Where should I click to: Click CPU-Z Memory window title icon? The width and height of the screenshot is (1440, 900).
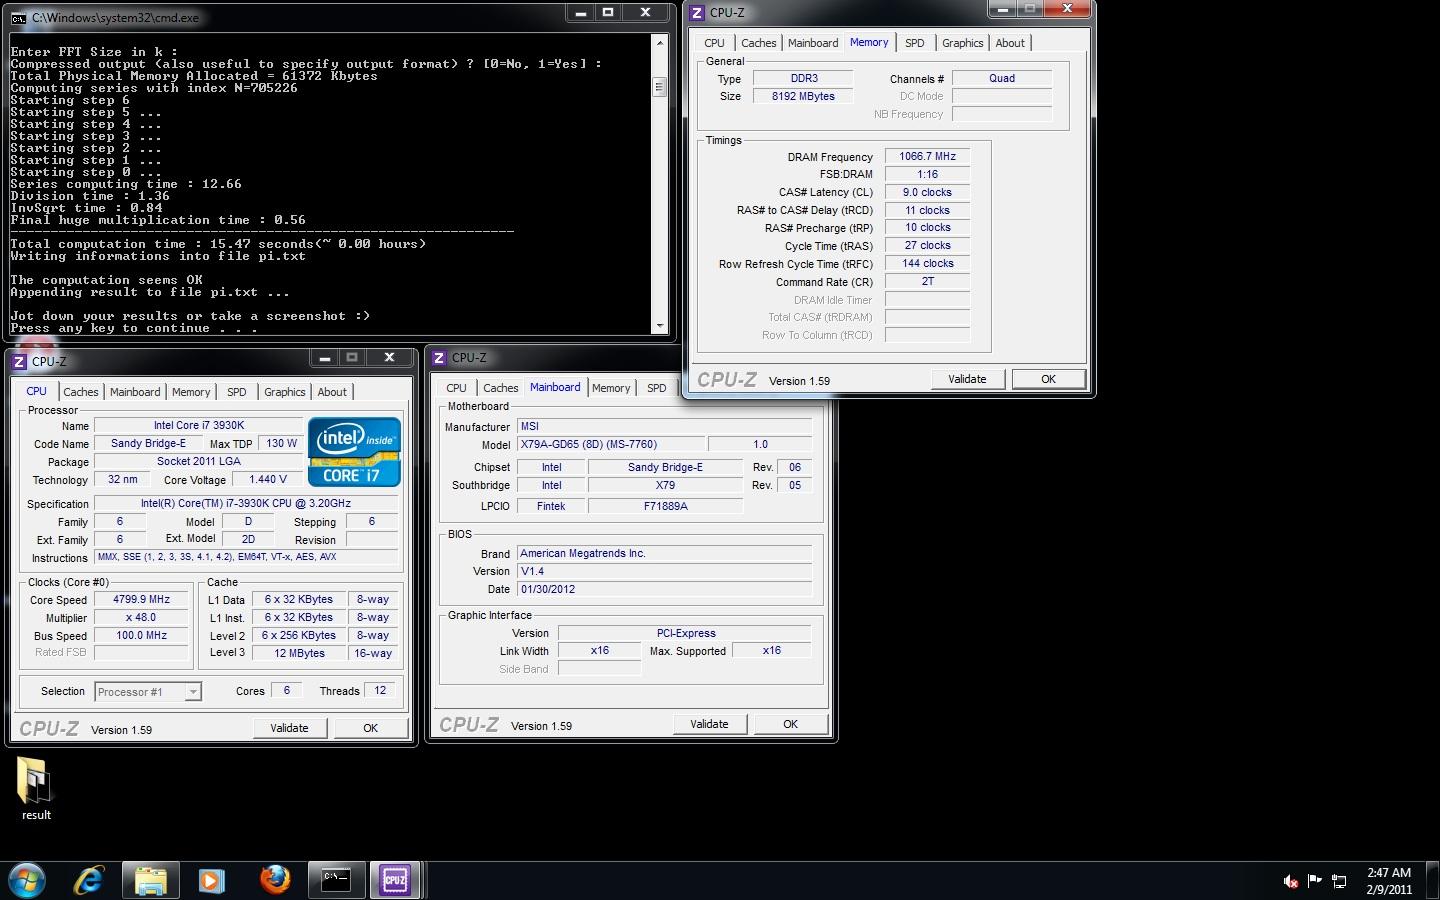point(697,13)
